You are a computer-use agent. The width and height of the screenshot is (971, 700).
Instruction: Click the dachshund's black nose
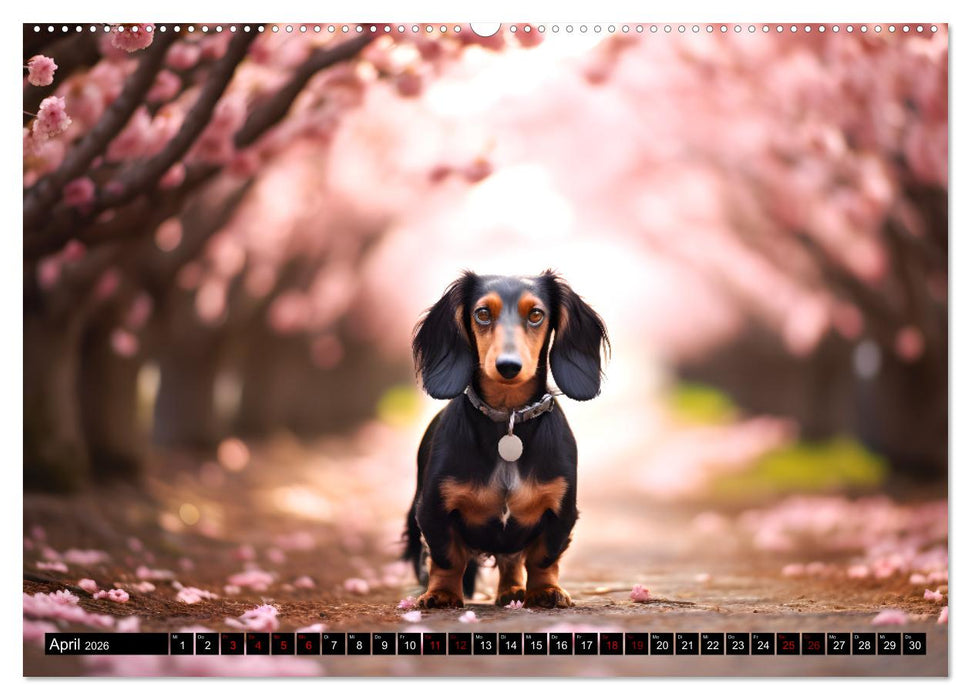[509, 367]
